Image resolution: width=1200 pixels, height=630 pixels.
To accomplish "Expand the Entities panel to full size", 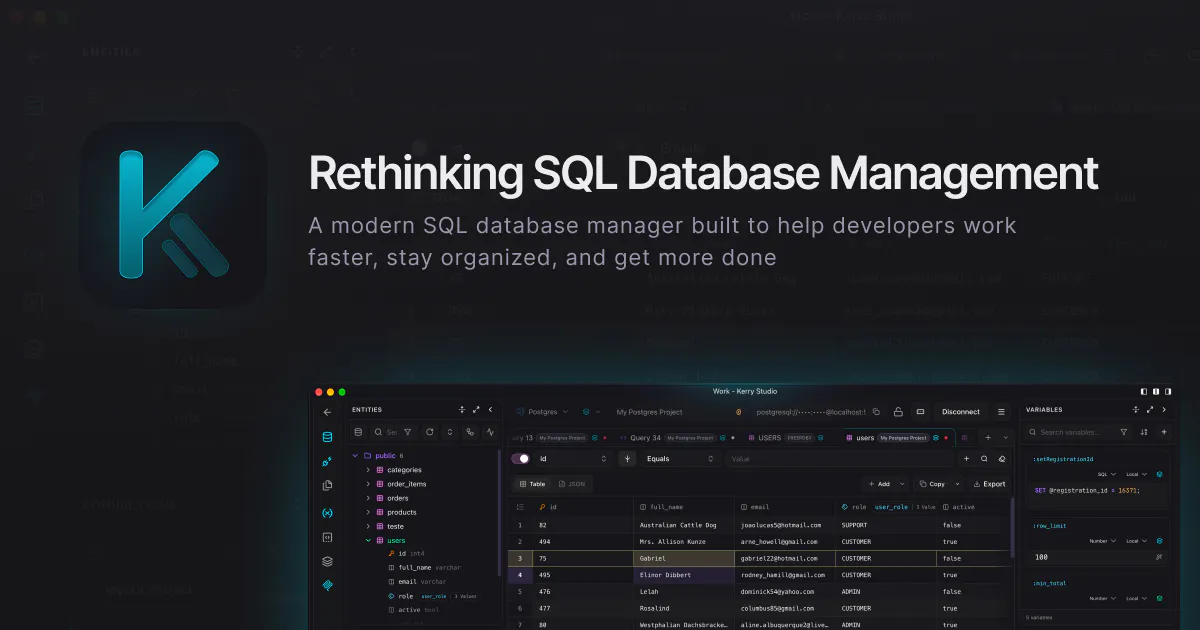I will coord(476,409).
